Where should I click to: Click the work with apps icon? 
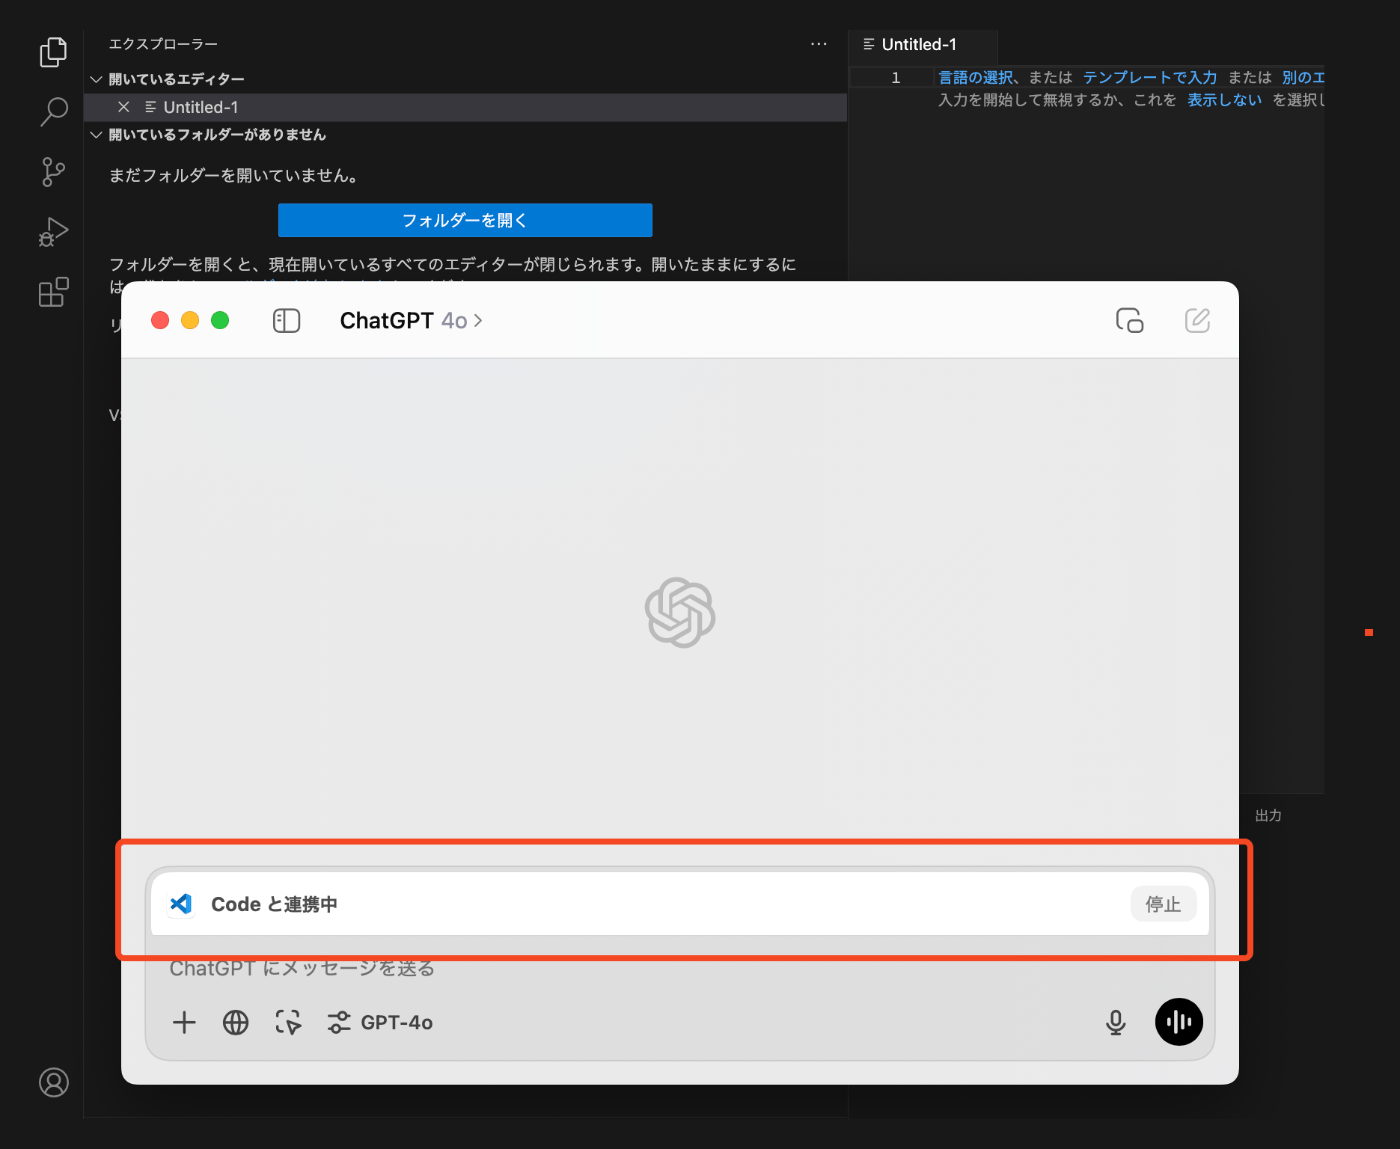click(x=288, y=1022)
